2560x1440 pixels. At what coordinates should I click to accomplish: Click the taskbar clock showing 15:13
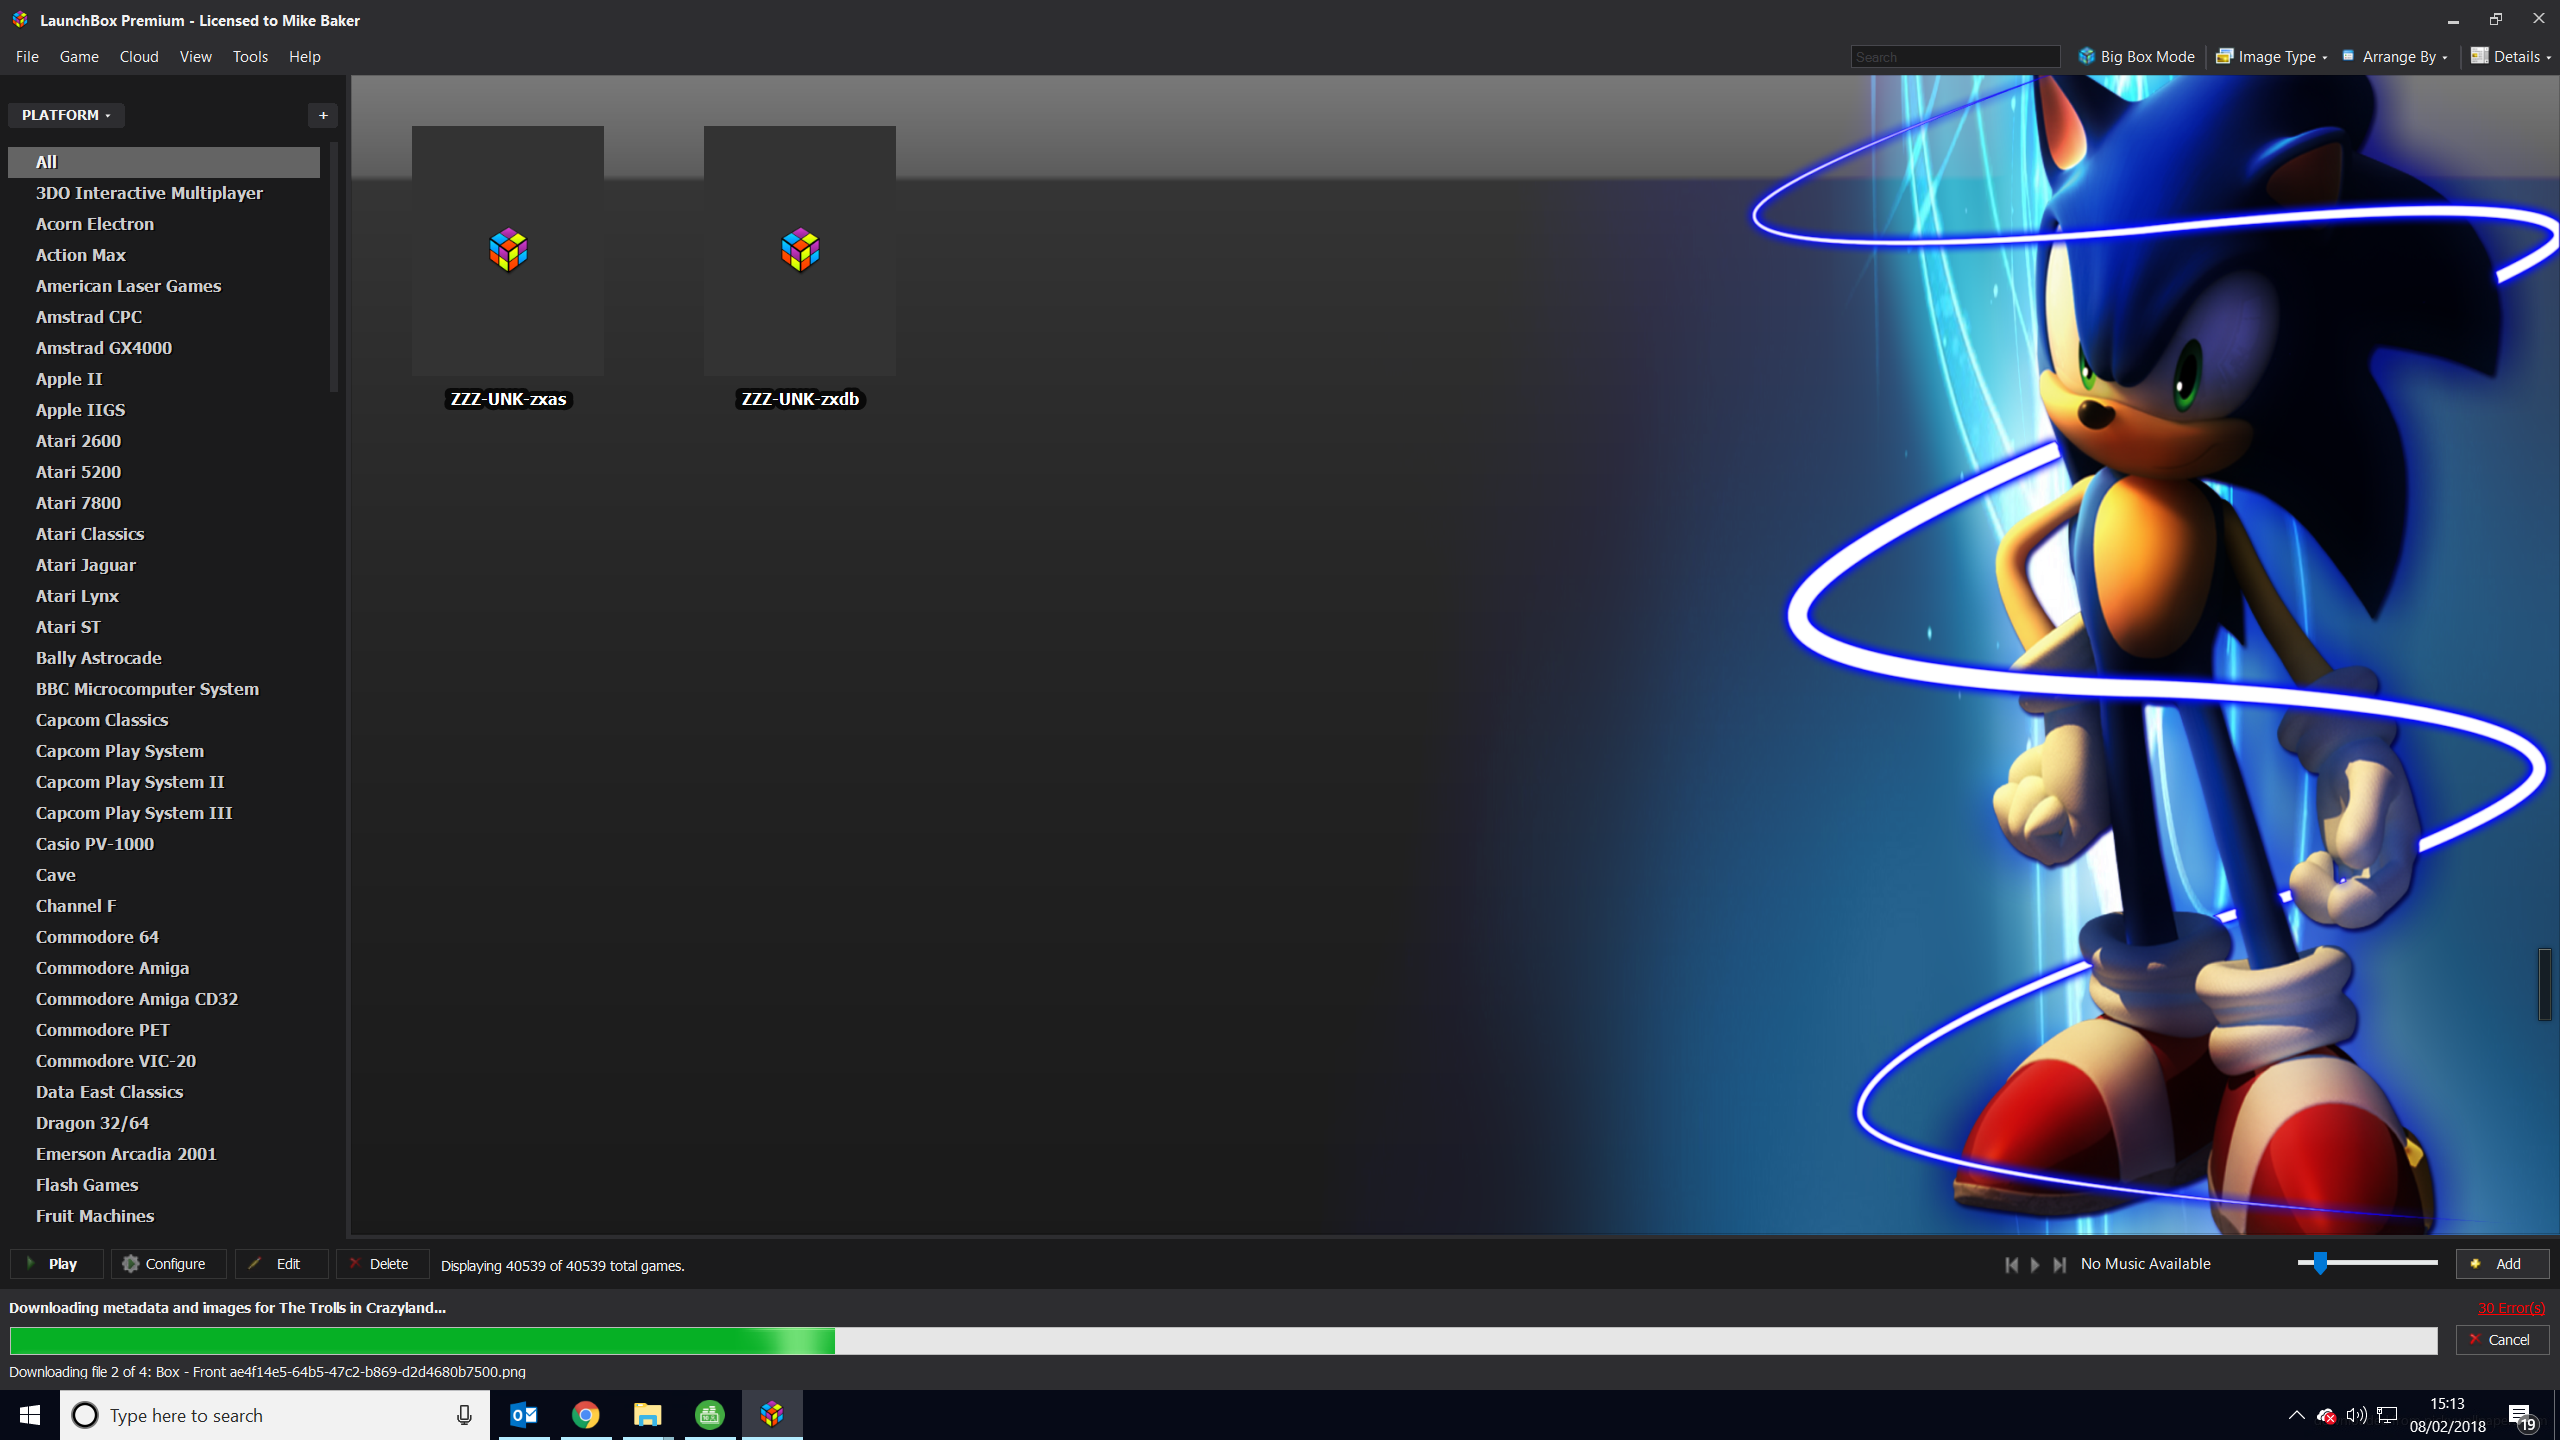(2447, 1415)
